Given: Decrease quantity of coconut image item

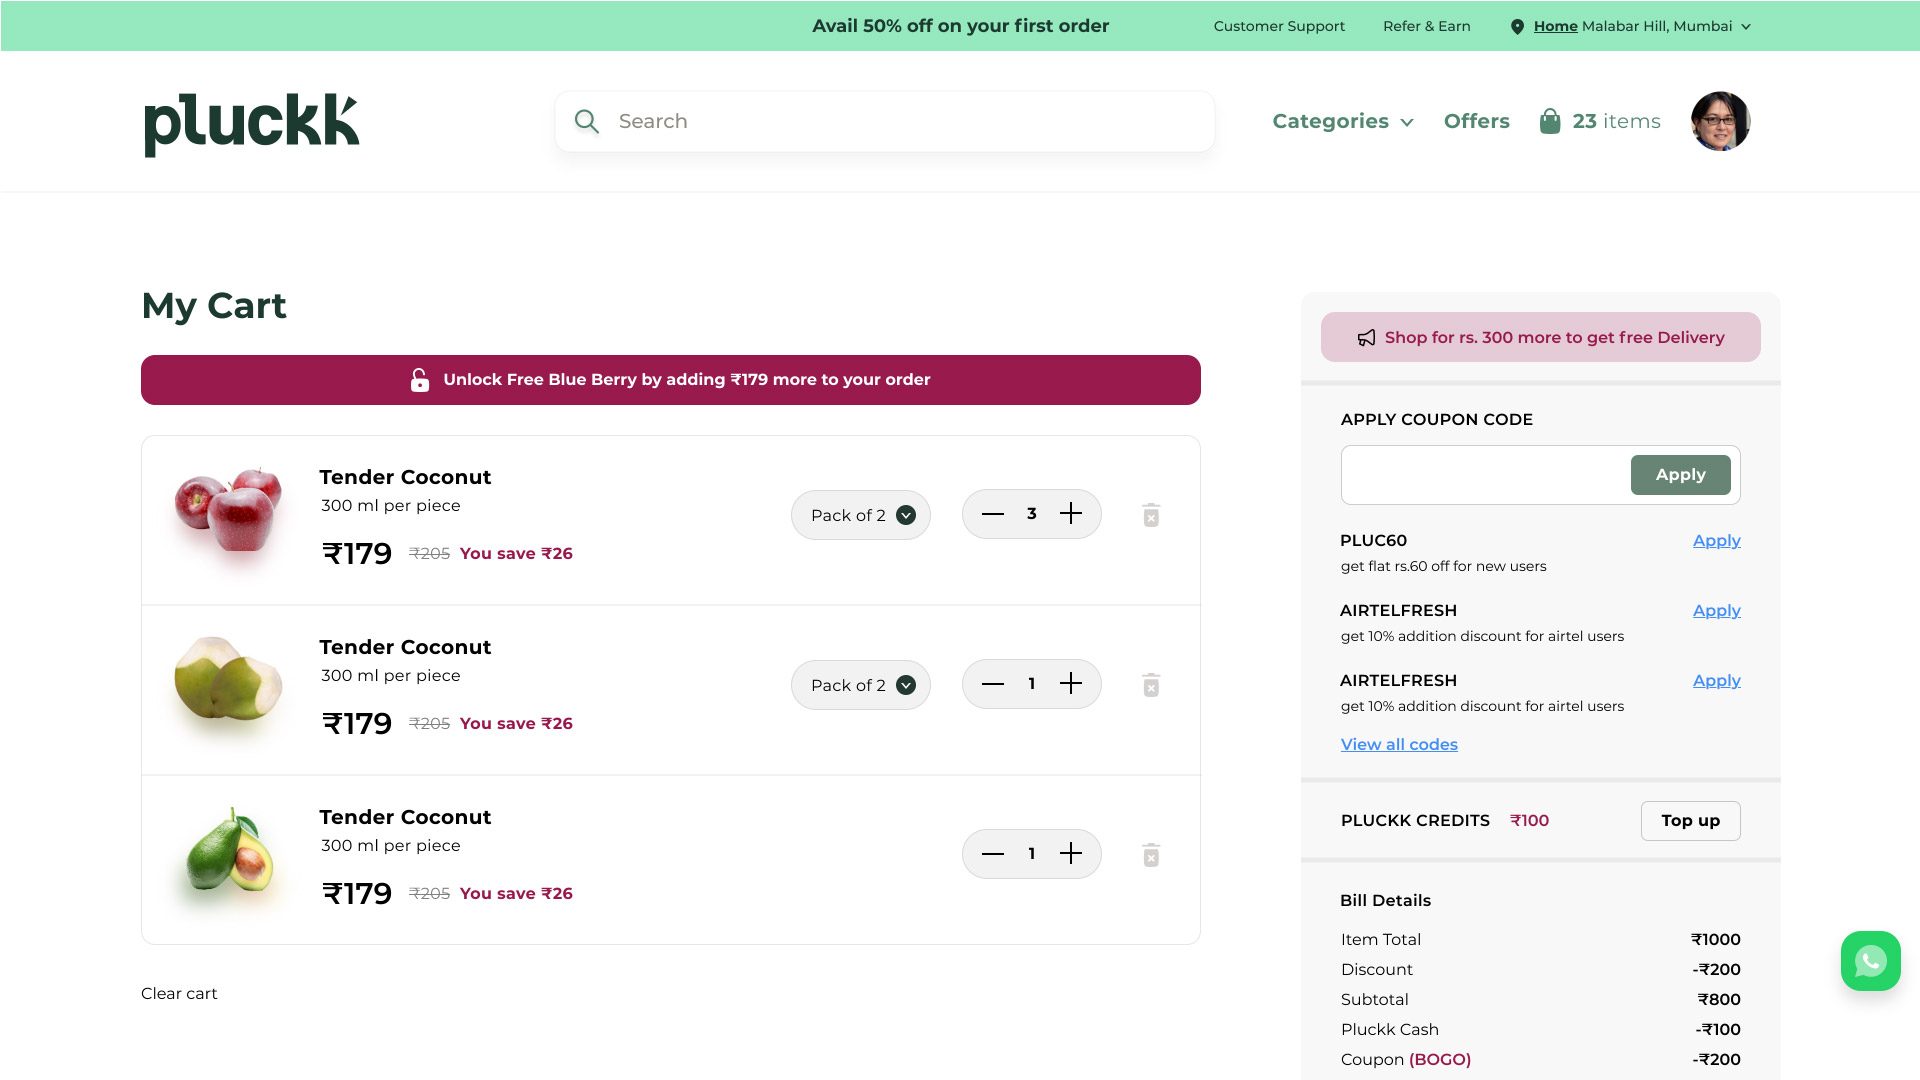Looking at the screenshot, I should tap(993, 684).
